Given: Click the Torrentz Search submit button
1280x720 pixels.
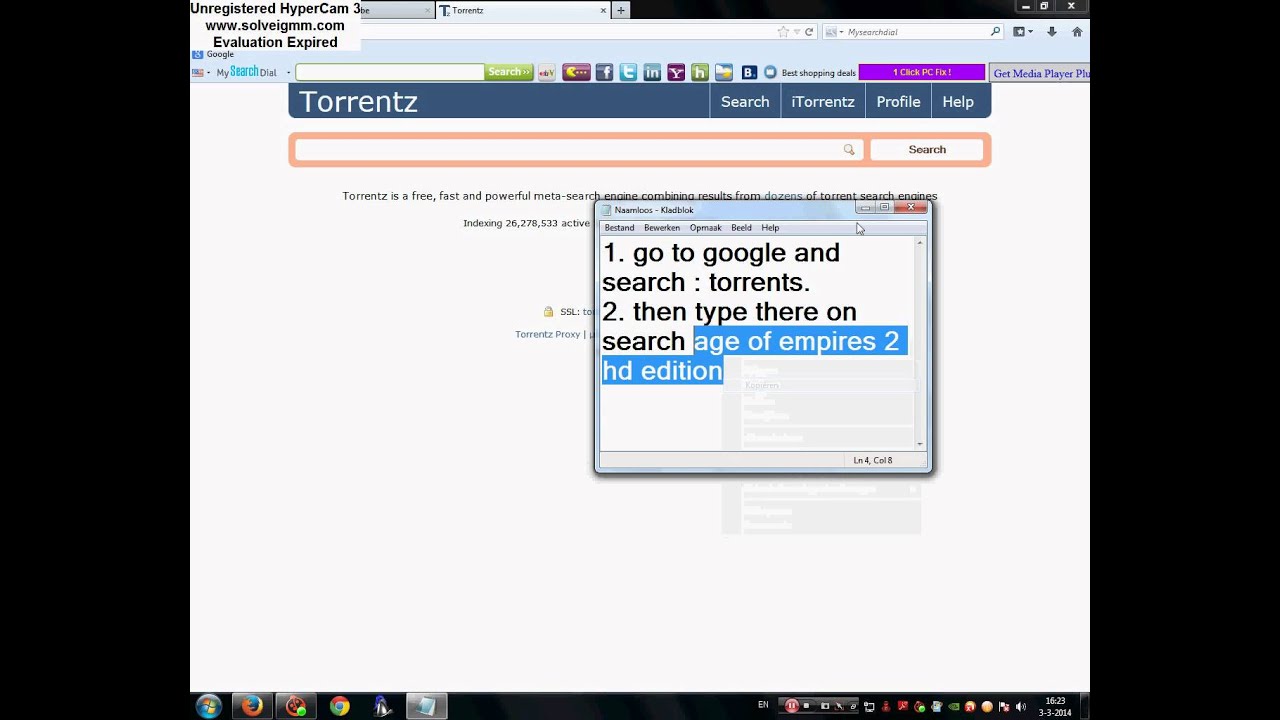Looking at the screenshot, I should tap(927, 149).
